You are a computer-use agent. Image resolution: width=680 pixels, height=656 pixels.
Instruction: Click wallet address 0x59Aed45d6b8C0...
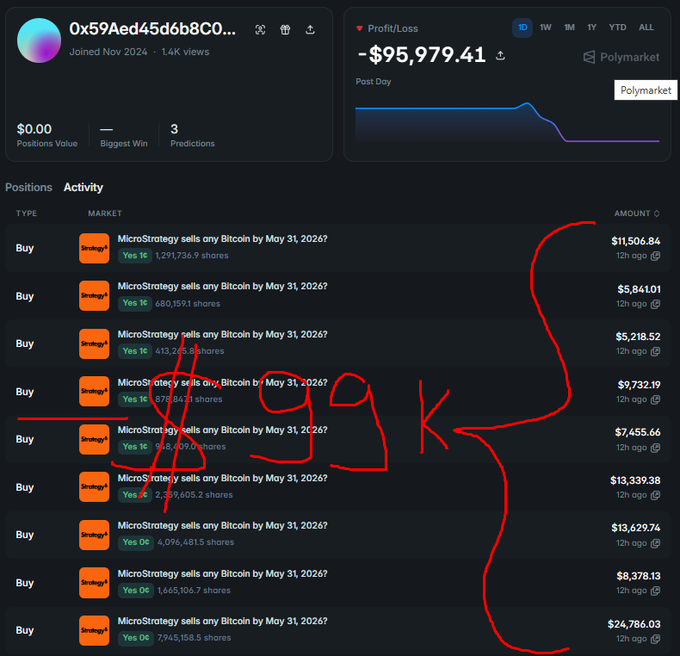coord(153,29)
